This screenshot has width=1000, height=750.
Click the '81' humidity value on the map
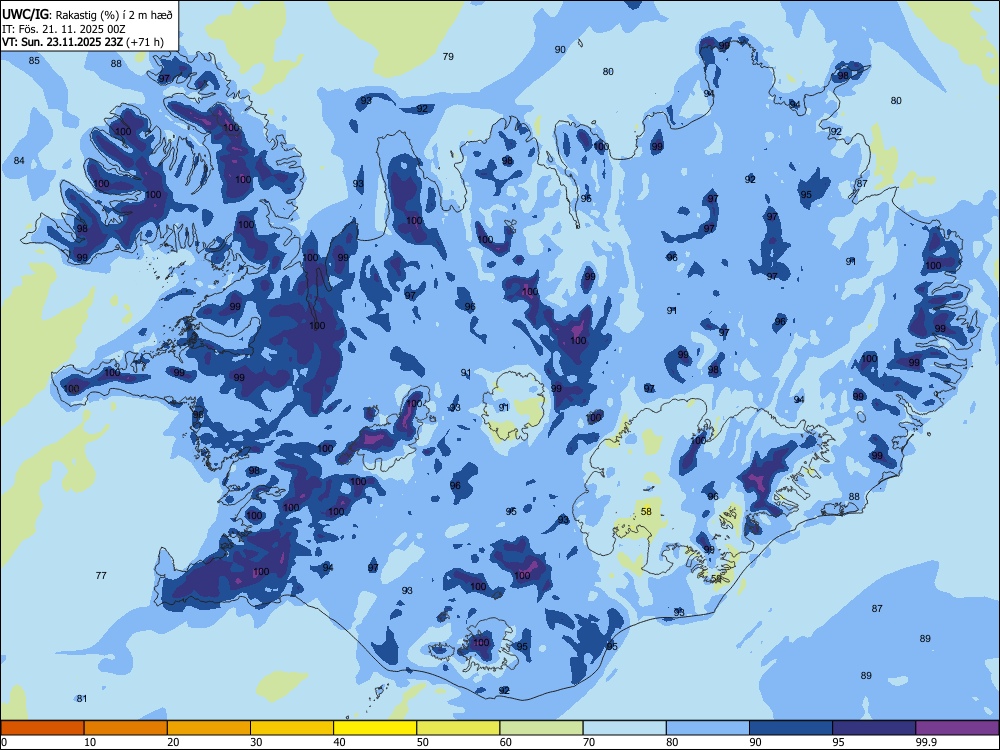click(82, 698)
